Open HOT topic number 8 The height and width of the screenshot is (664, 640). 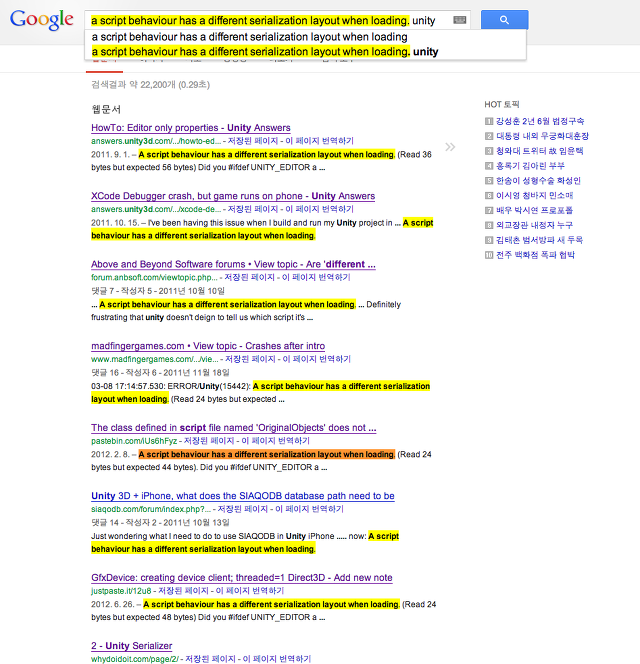(x=535, y=225)
